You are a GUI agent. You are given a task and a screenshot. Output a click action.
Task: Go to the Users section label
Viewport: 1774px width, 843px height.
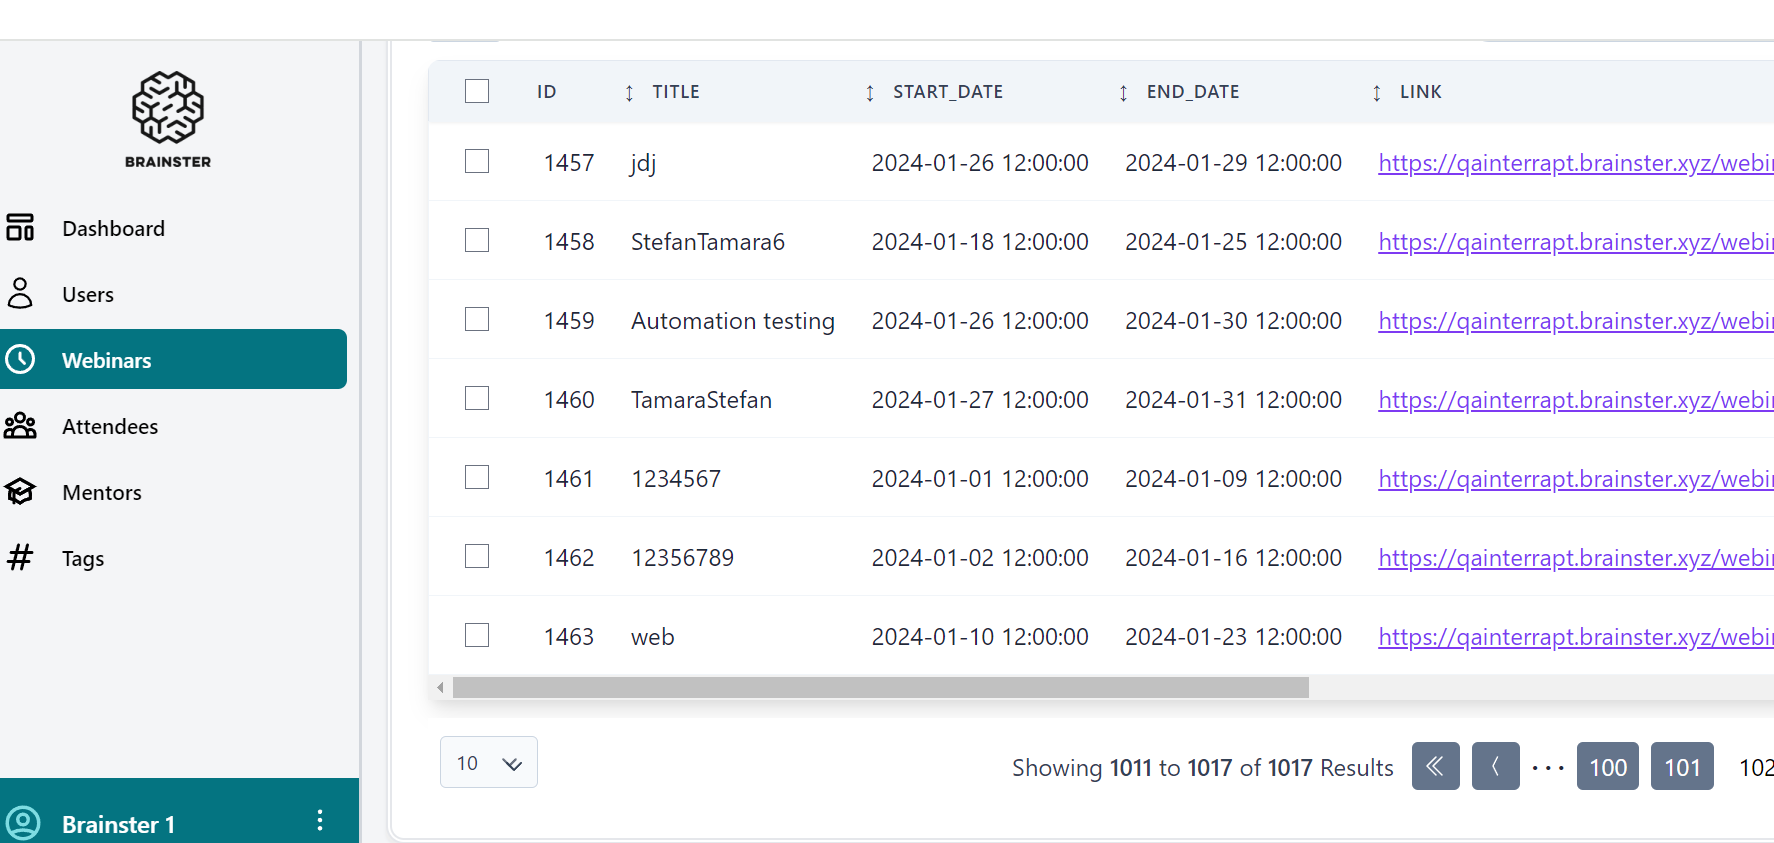[88, 295]
